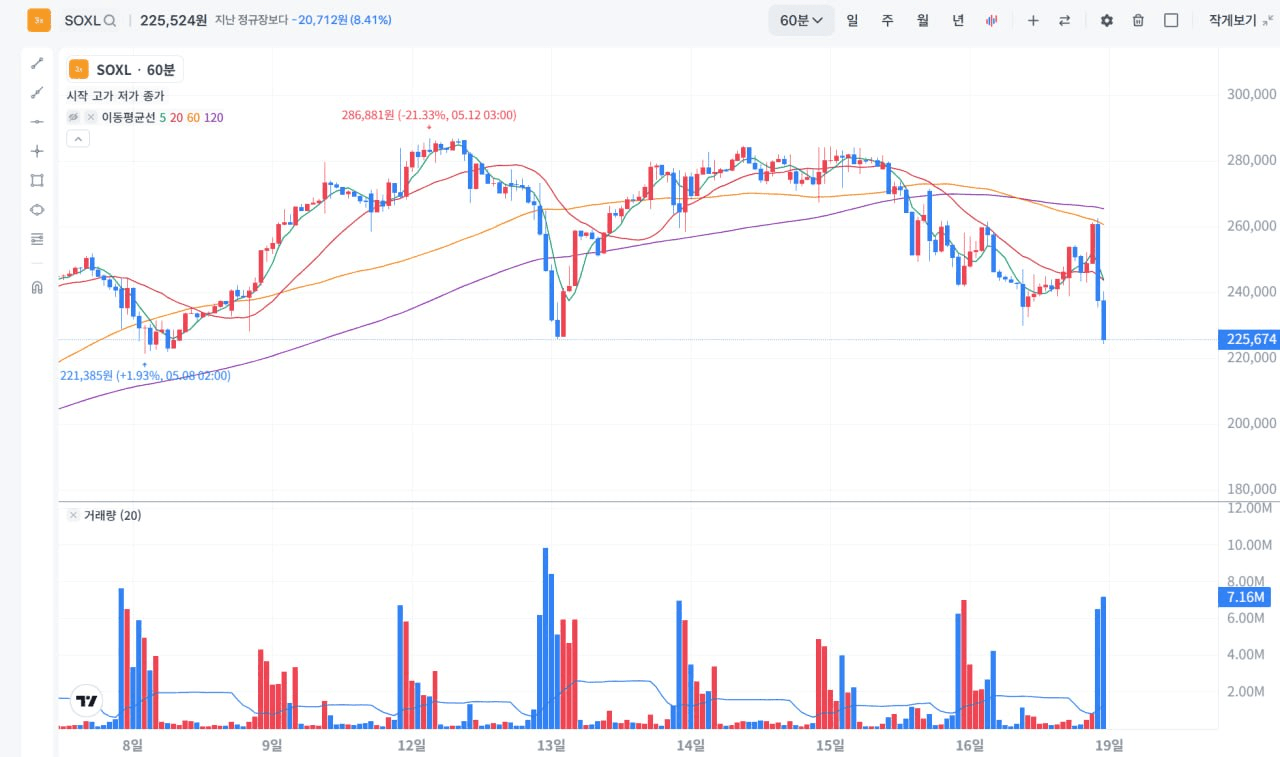Click the compare symbols swap-arrows icon
Screen dimensions: 1280x757
tap(1065, 20)
